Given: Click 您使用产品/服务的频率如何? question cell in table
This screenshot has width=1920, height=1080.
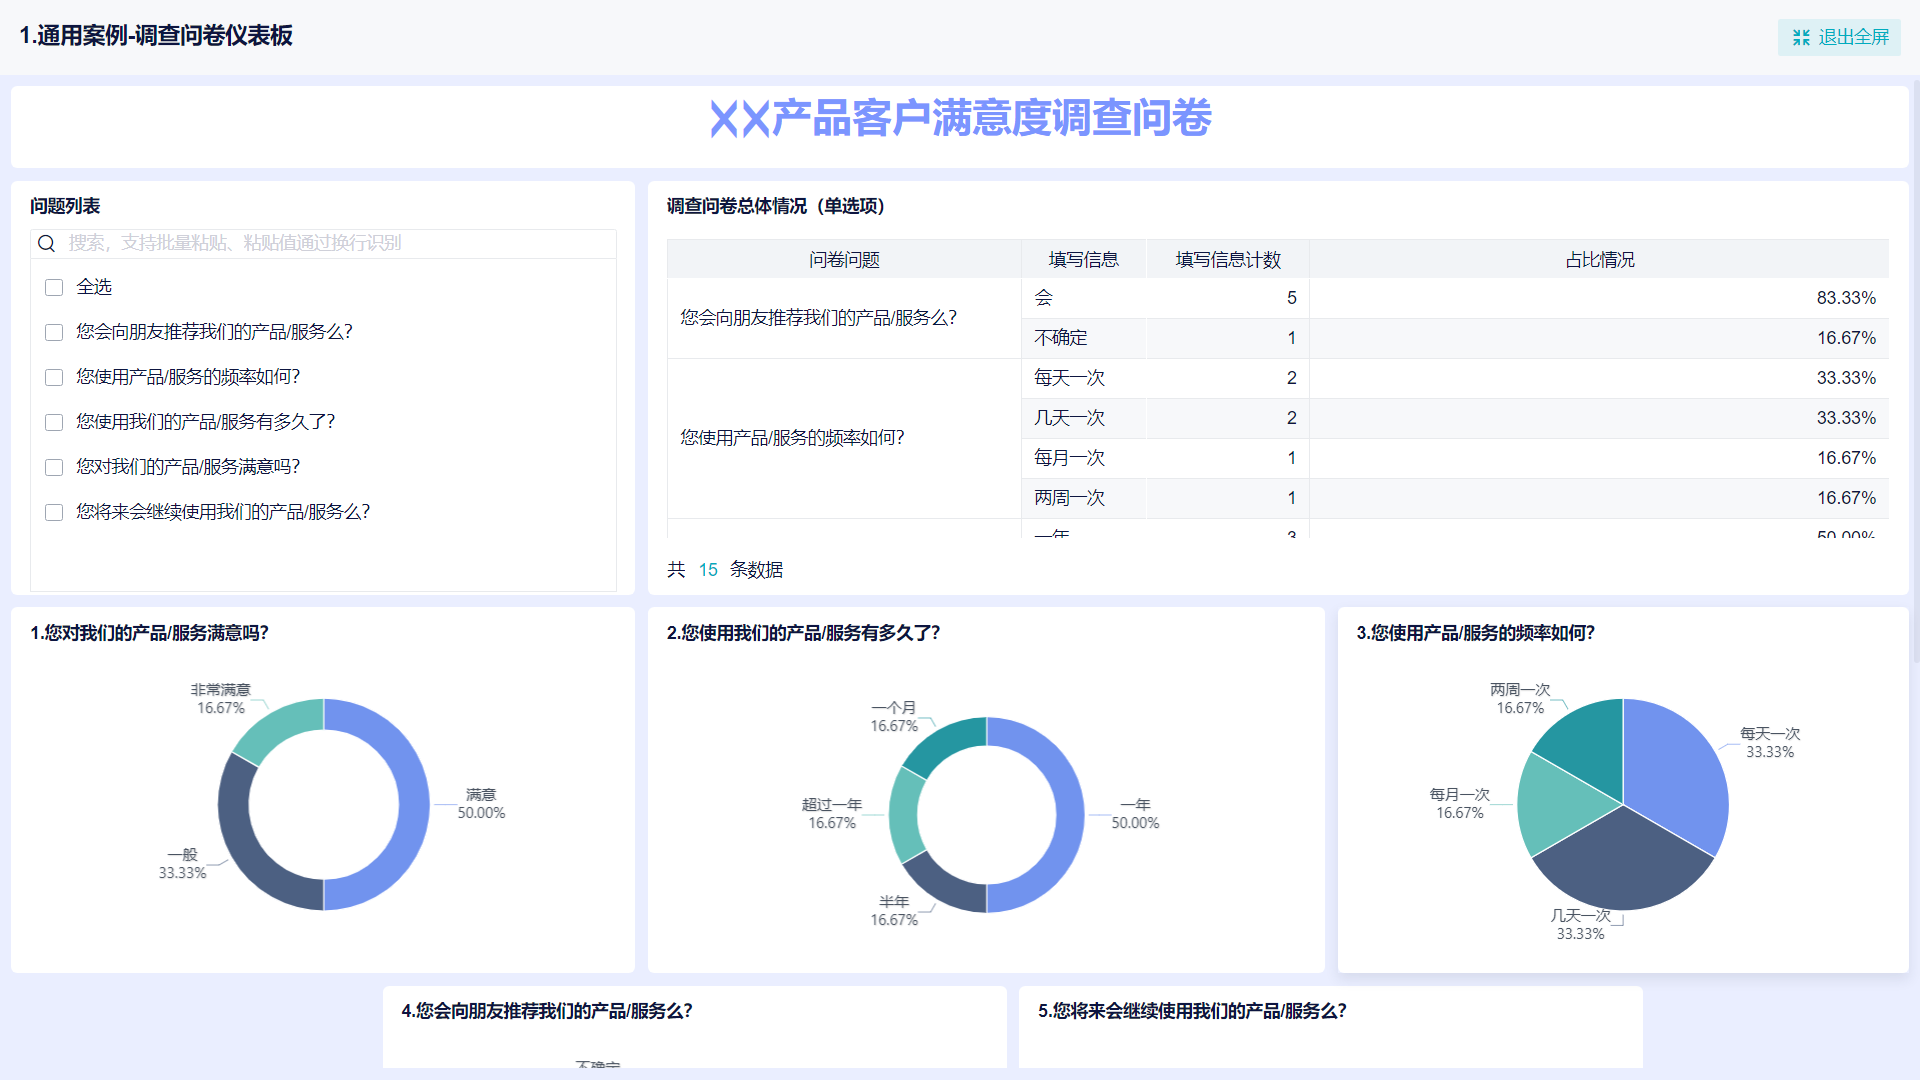Looking at the screenshot, I should (x=844, y=438).
